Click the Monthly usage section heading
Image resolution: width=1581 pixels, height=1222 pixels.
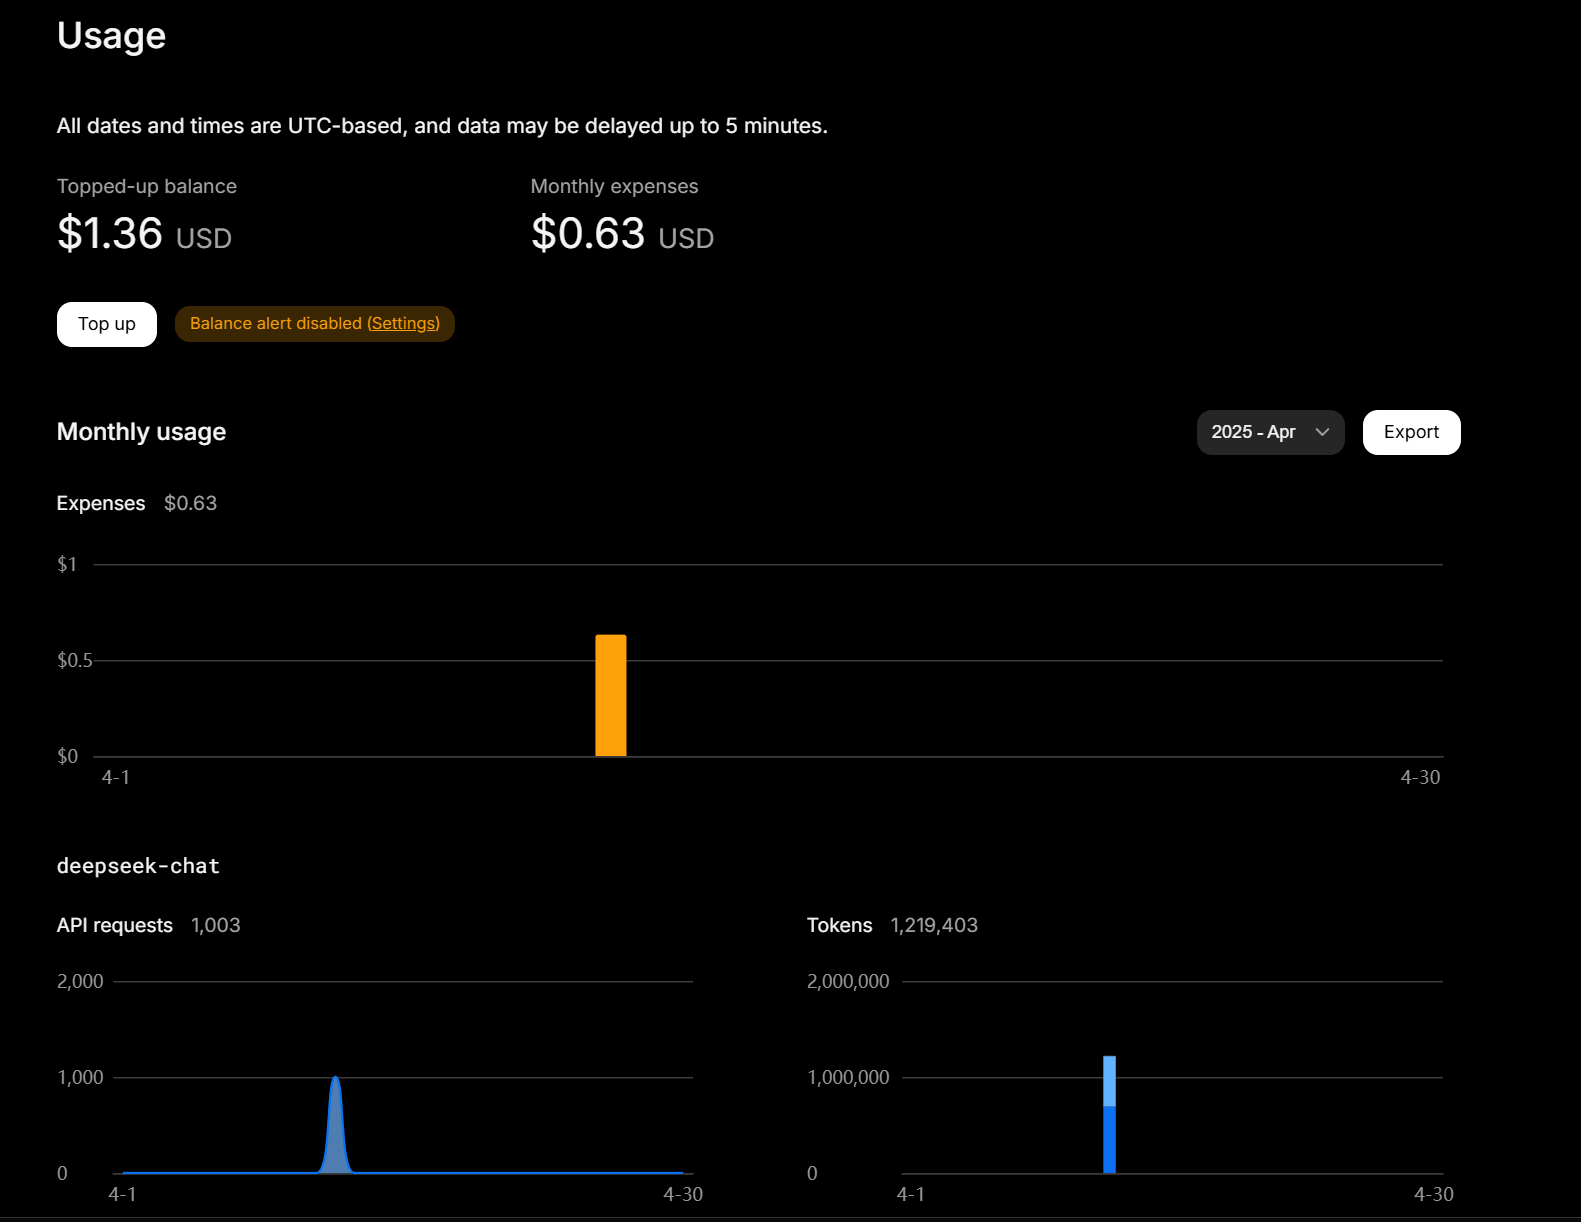(141, 432)
